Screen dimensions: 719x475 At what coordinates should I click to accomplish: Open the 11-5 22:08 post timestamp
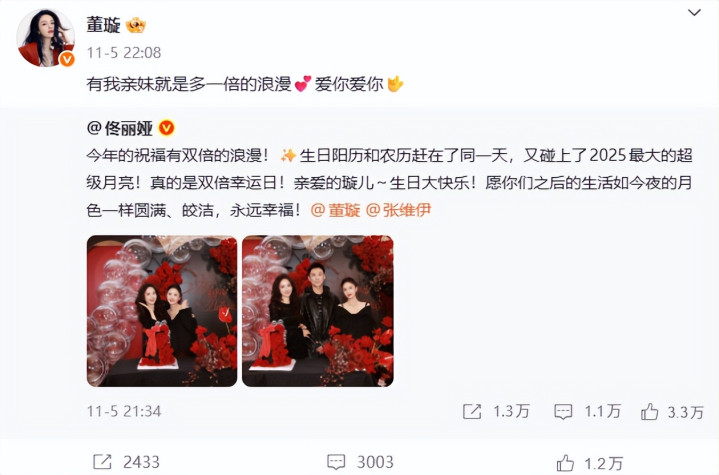[x=124, y=53]
